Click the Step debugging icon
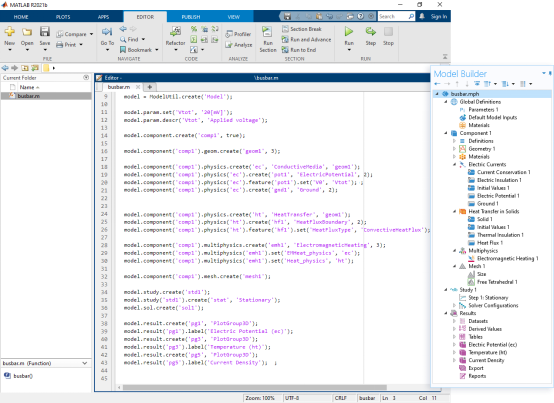Viewport: 554px width, 403px height. coord(370,32)
